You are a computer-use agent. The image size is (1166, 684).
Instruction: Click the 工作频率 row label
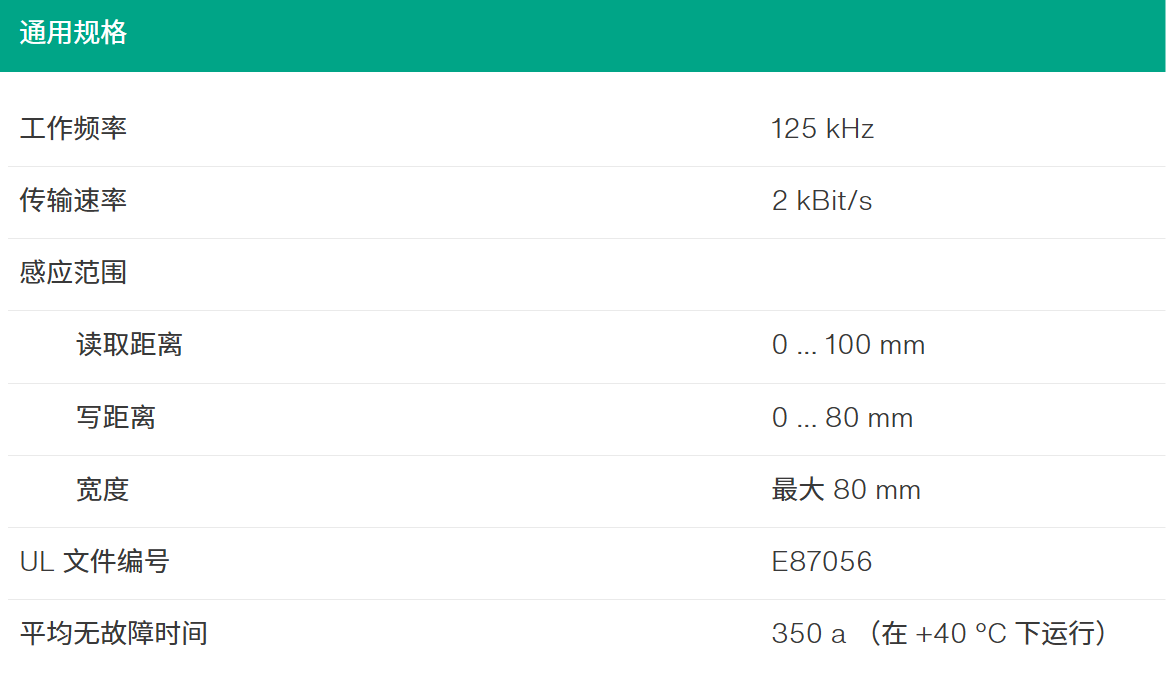(73, 129)
